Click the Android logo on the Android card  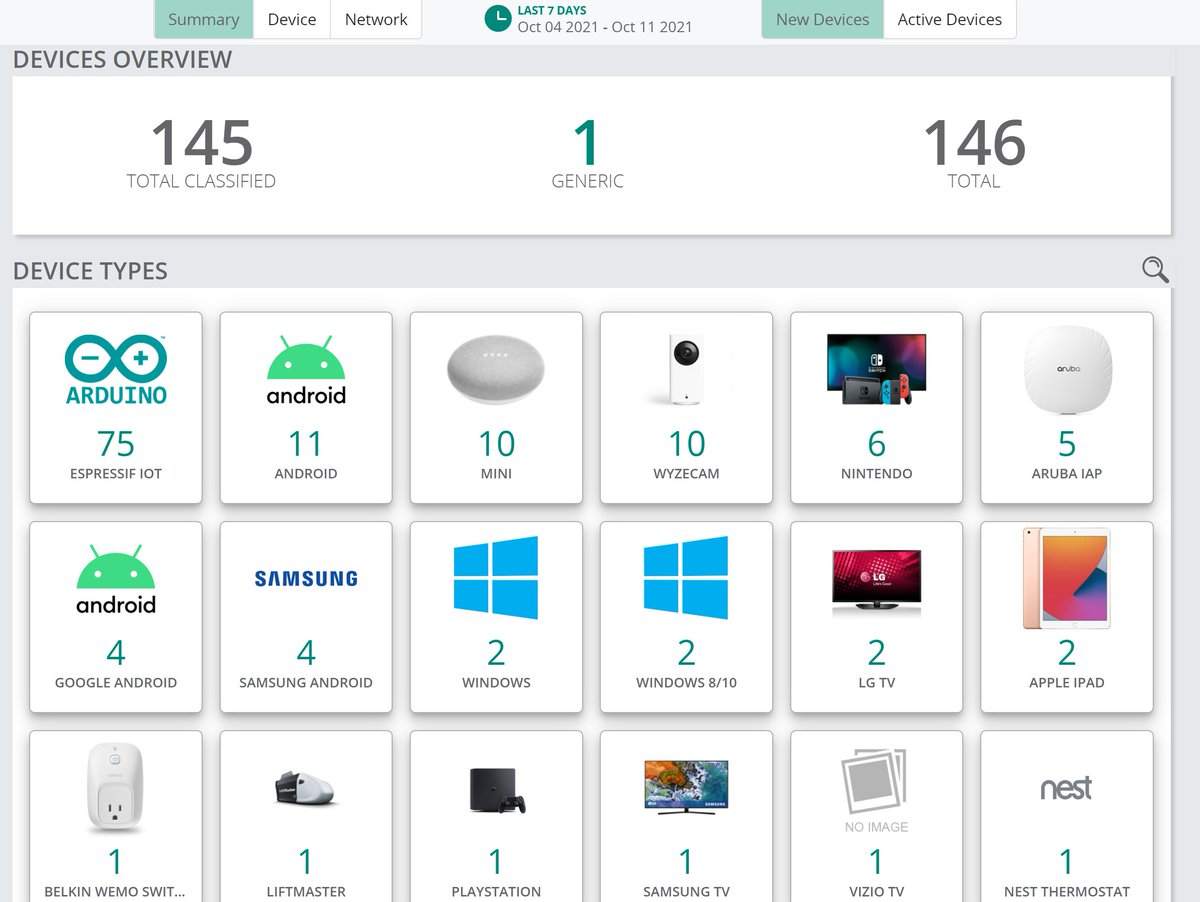tap(306, 369)
